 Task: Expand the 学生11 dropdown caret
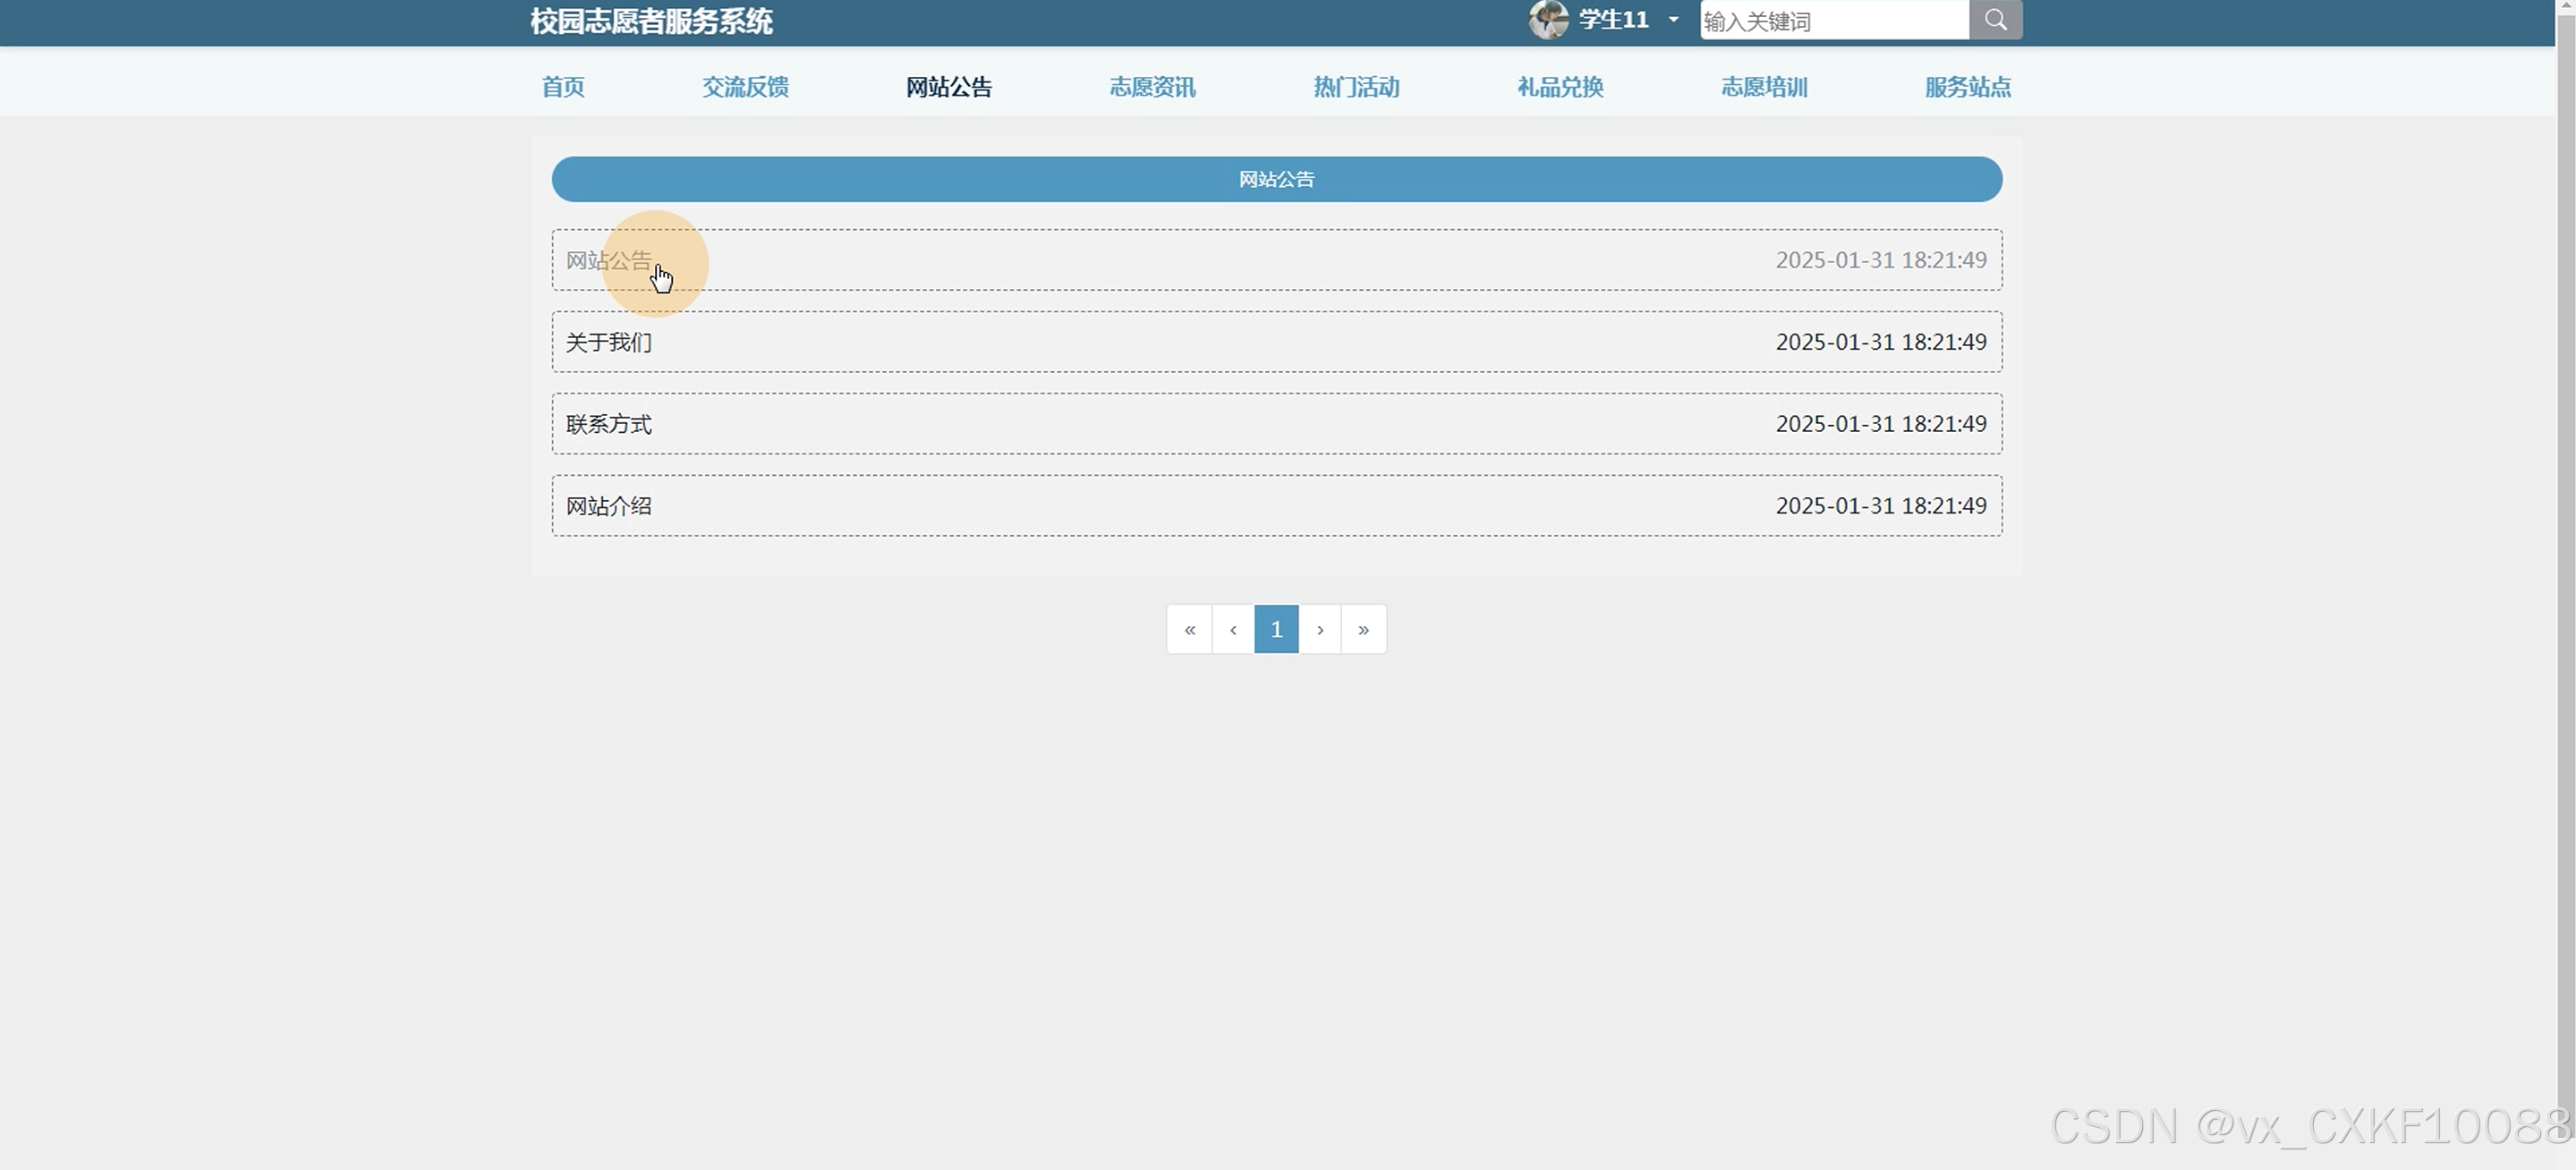point(1673,20)
